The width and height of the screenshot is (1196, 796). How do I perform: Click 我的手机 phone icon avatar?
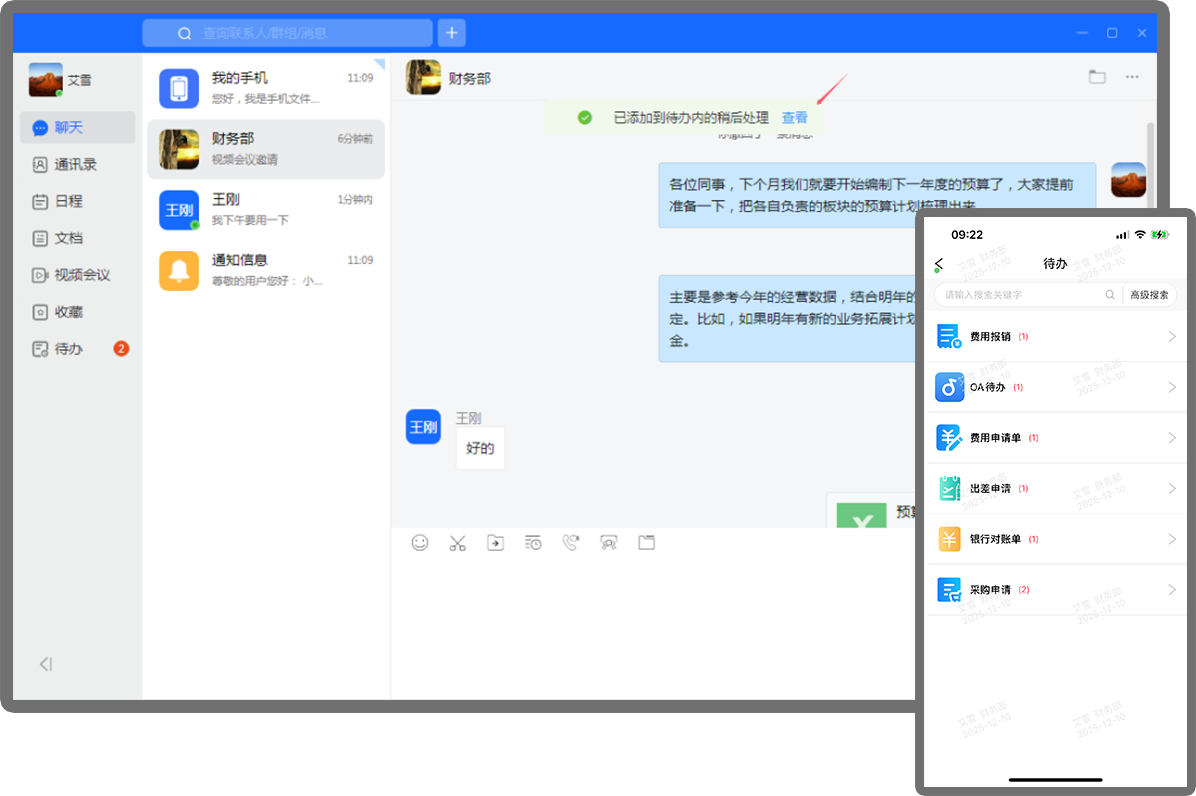179,88
